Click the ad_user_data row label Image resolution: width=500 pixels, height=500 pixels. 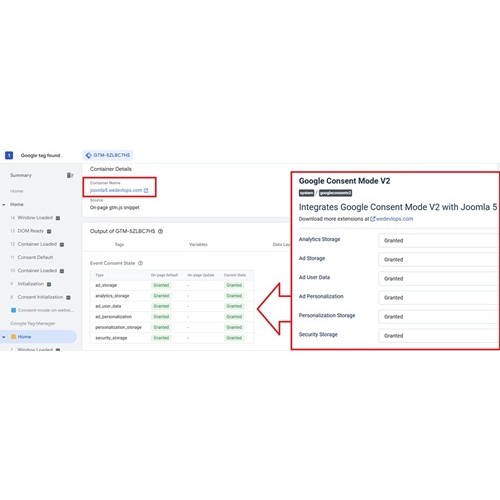108,306
